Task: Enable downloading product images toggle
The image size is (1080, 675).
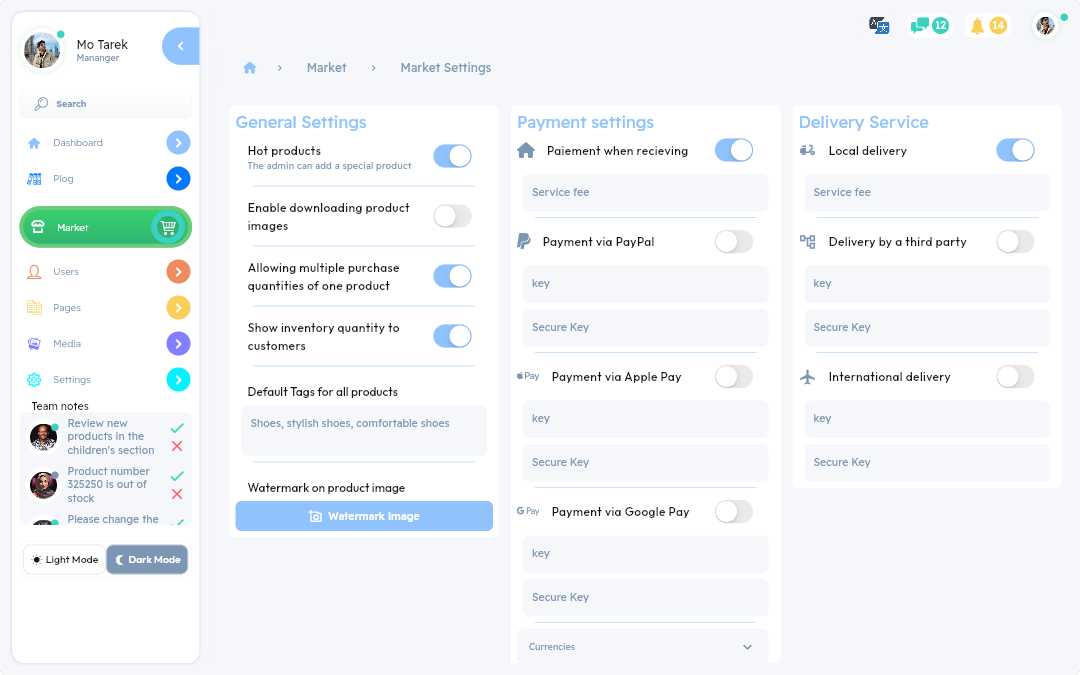Action: click(452, 216)
